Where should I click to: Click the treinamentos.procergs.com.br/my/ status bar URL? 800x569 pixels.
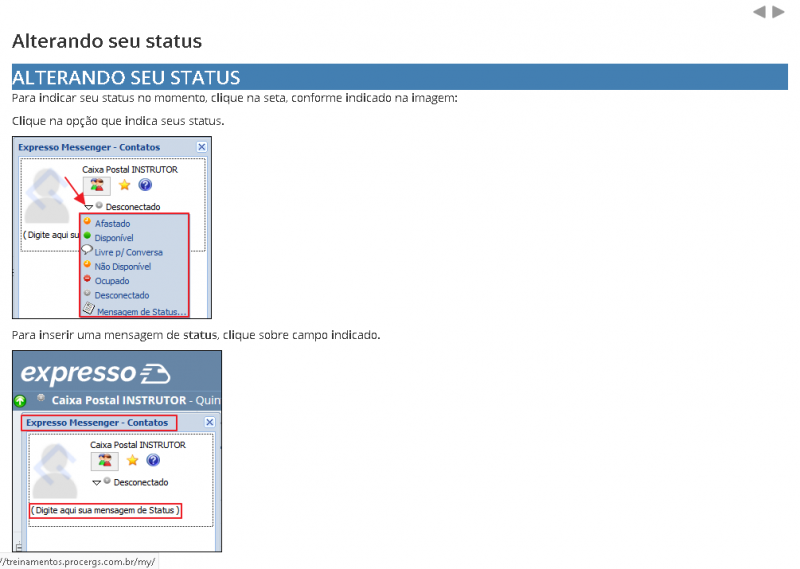coord(78,562)
